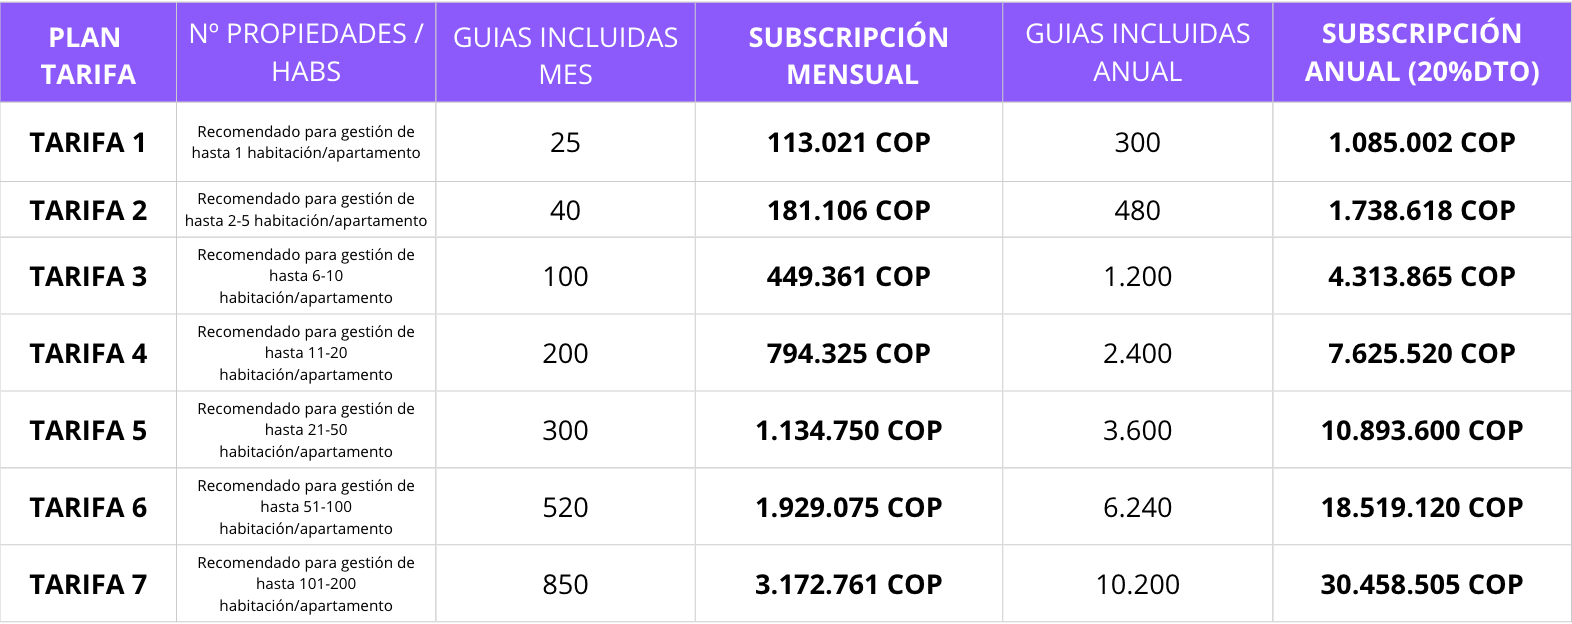Select the TARIFA 6 row label

(x=88, y=507)
